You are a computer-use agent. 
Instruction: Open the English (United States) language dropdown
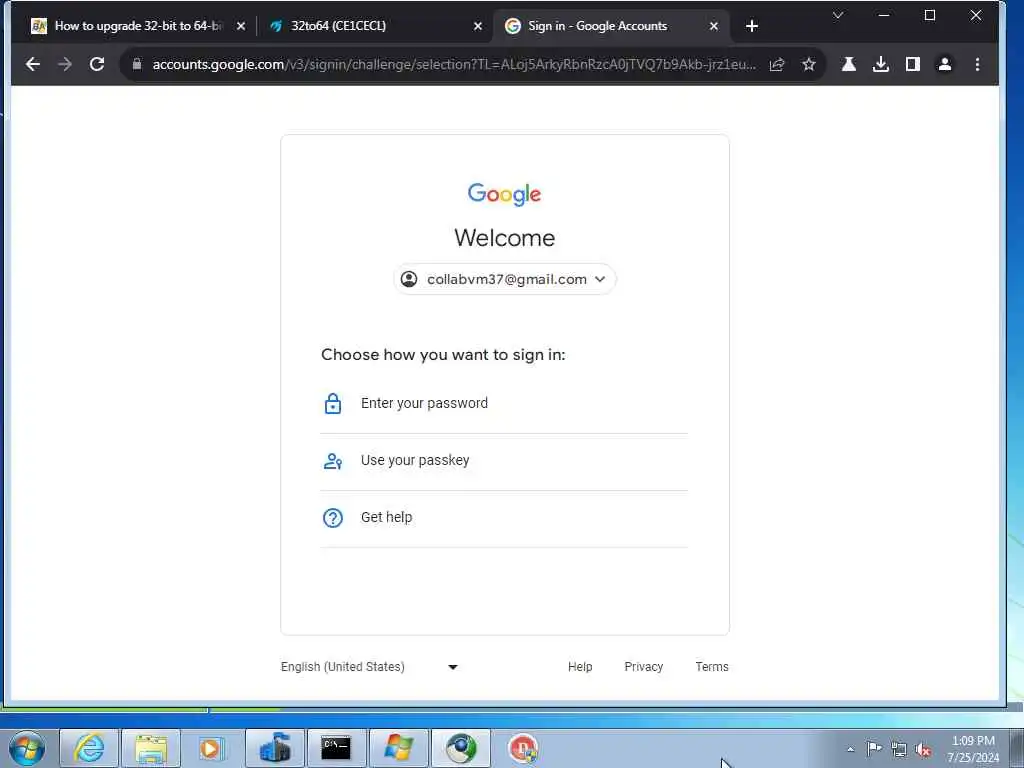click(x=370, y=667)
